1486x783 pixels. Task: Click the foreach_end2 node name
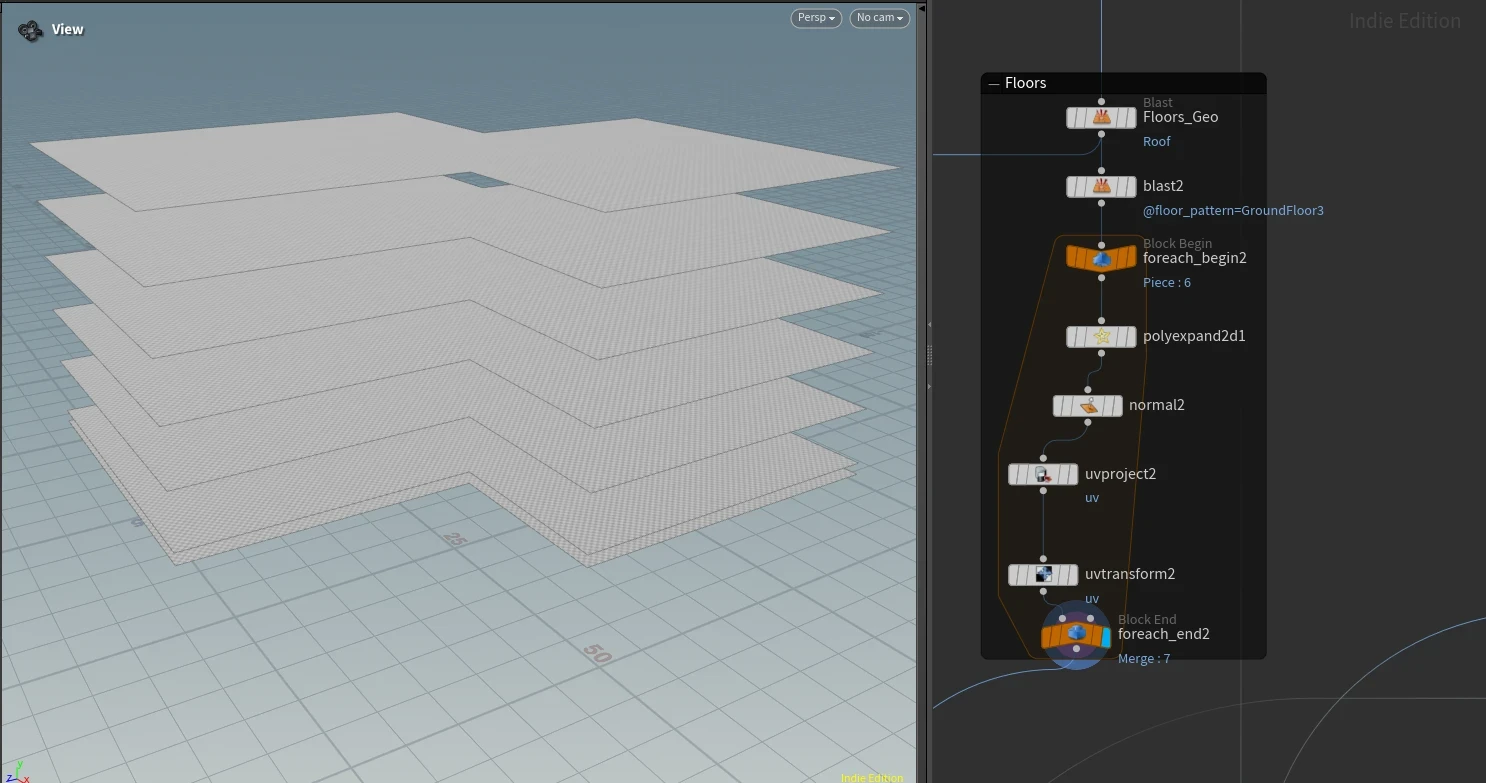click(1163, 634)
